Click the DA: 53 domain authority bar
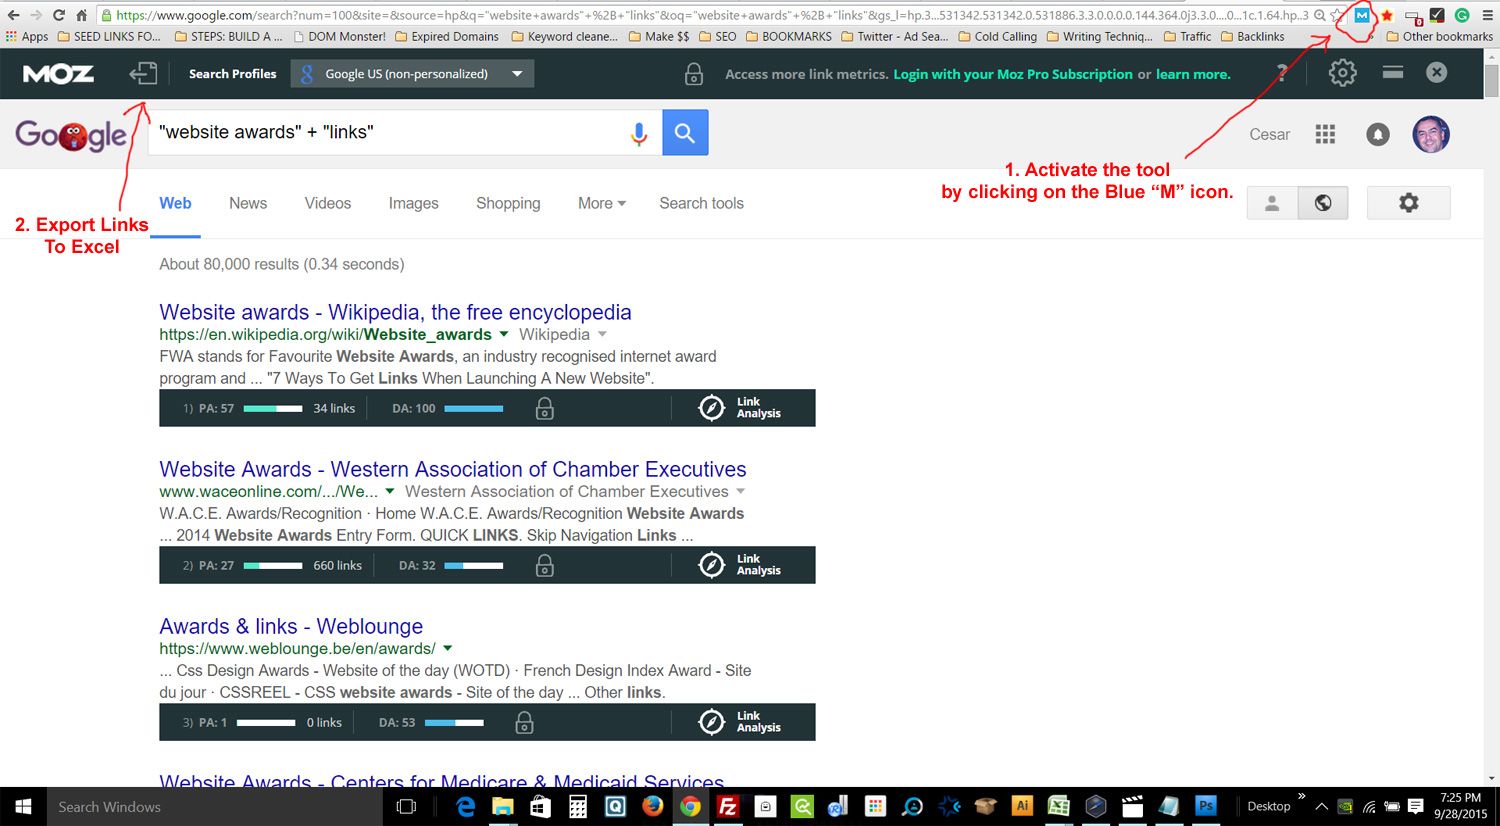 [454, 722]
